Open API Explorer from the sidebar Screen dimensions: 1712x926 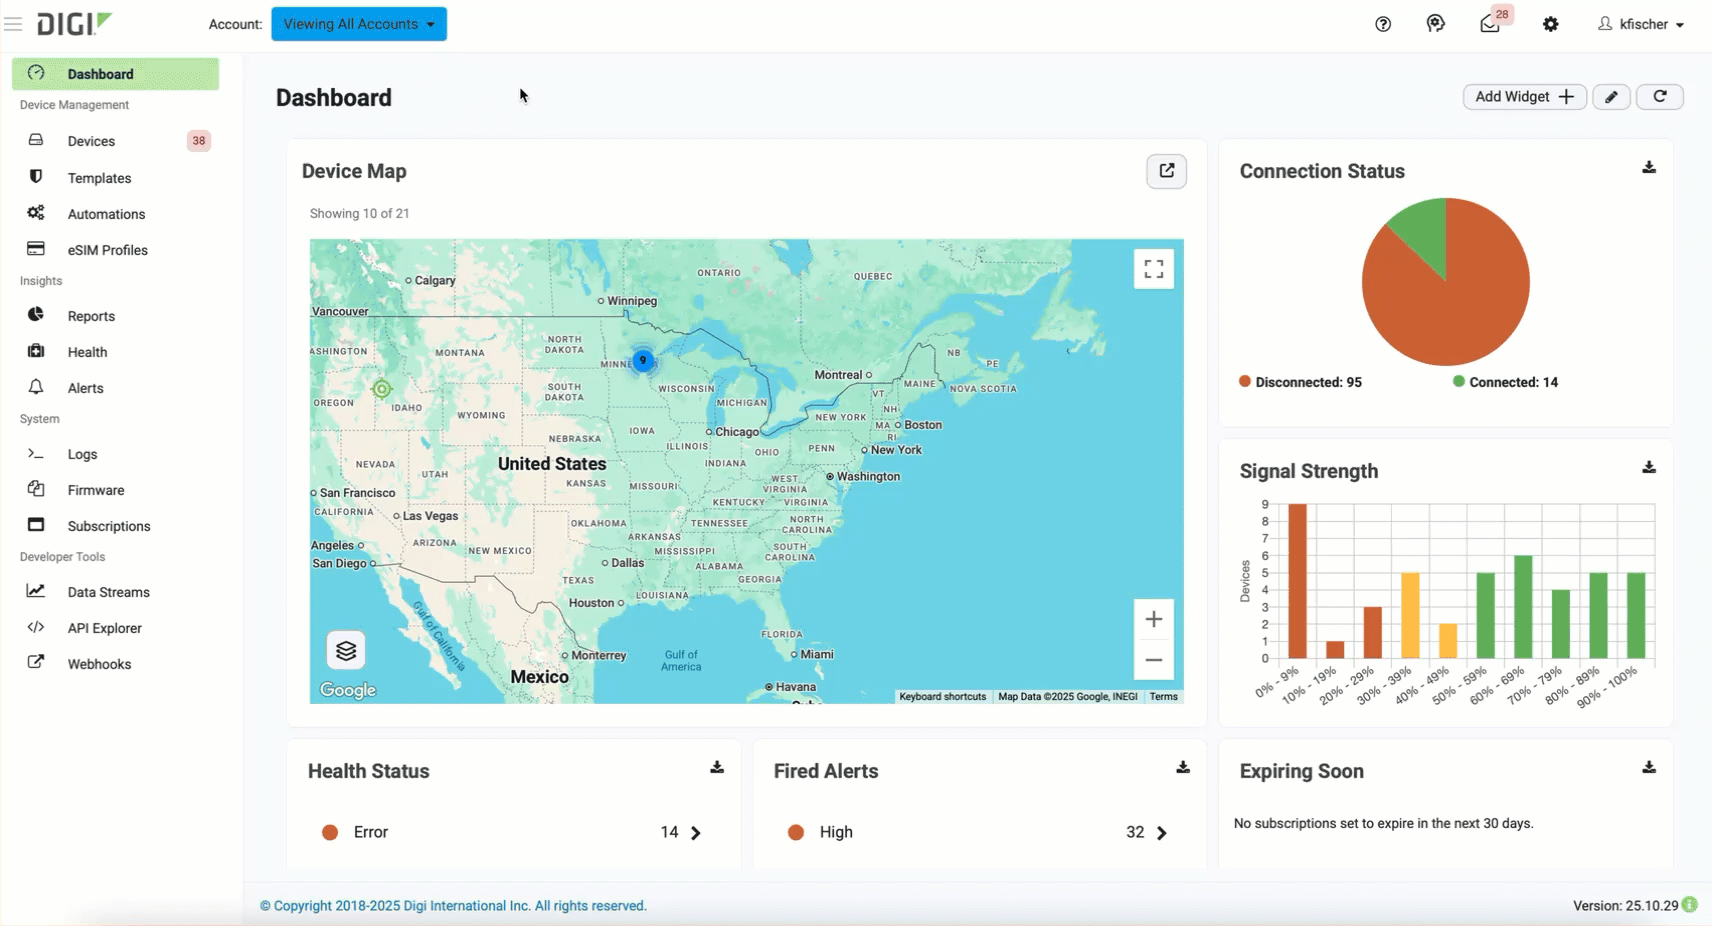pyautogui.click(x=104, y=628)
